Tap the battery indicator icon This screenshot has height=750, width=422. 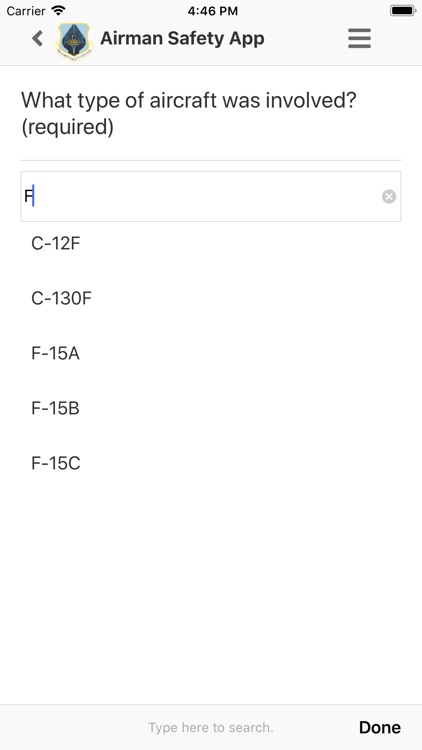click(x=402, y=11)
